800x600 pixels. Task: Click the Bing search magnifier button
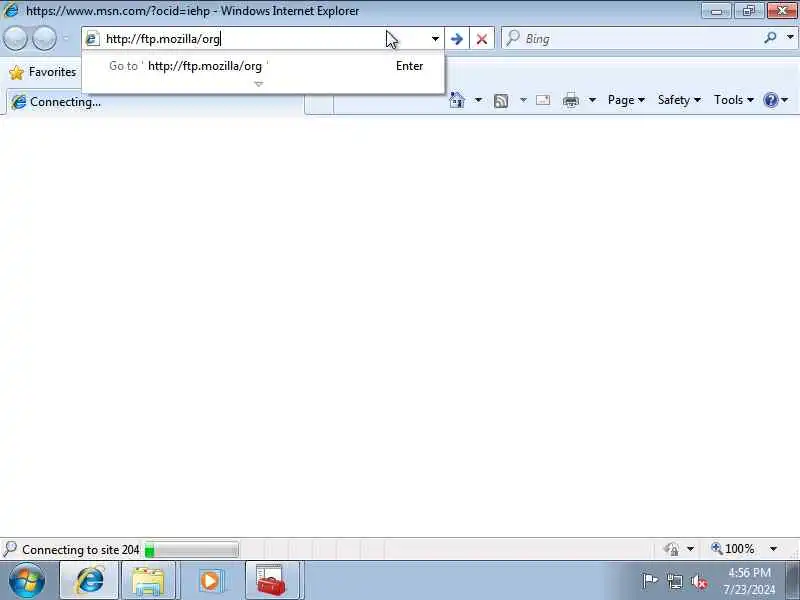click(770, 38)
